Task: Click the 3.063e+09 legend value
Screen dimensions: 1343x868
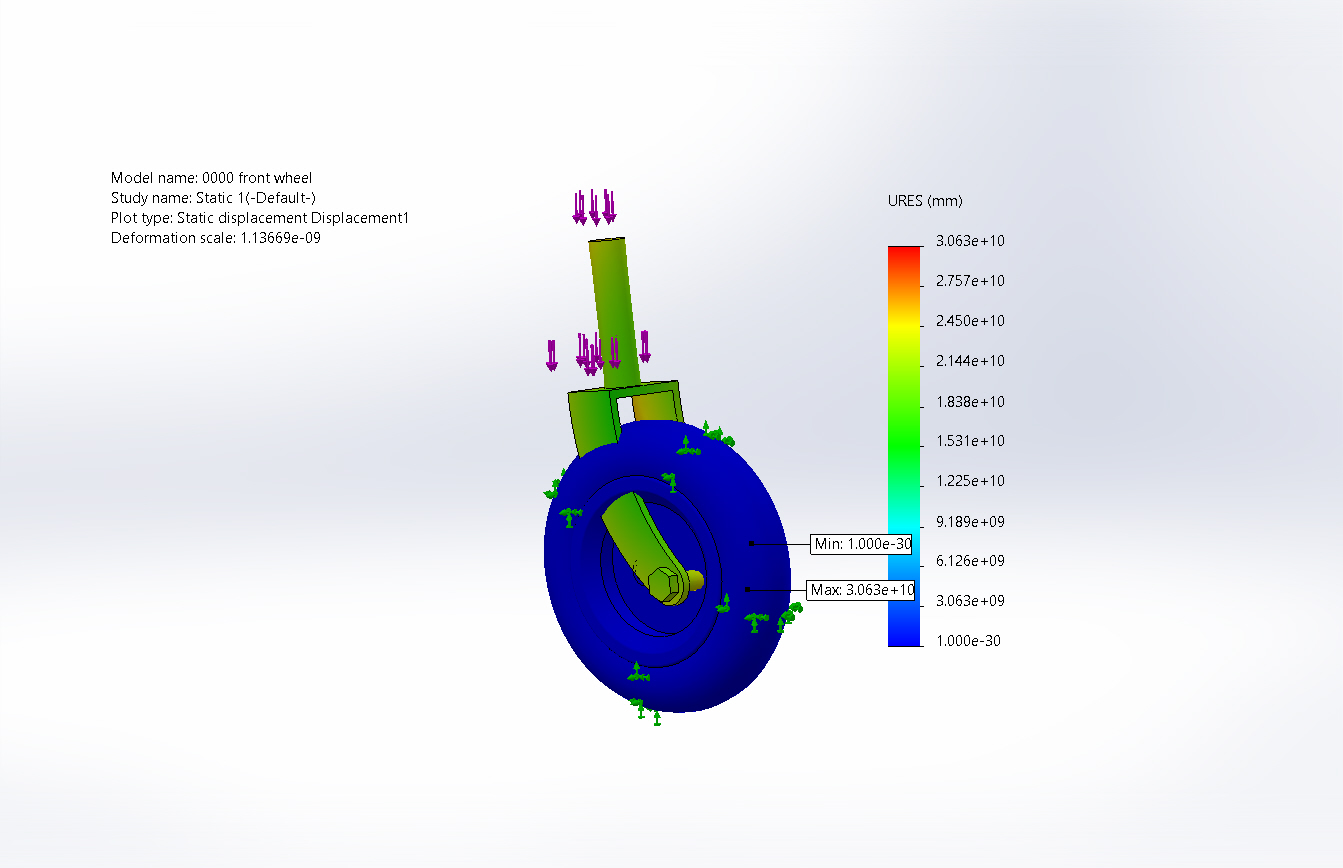Action: 970,601
